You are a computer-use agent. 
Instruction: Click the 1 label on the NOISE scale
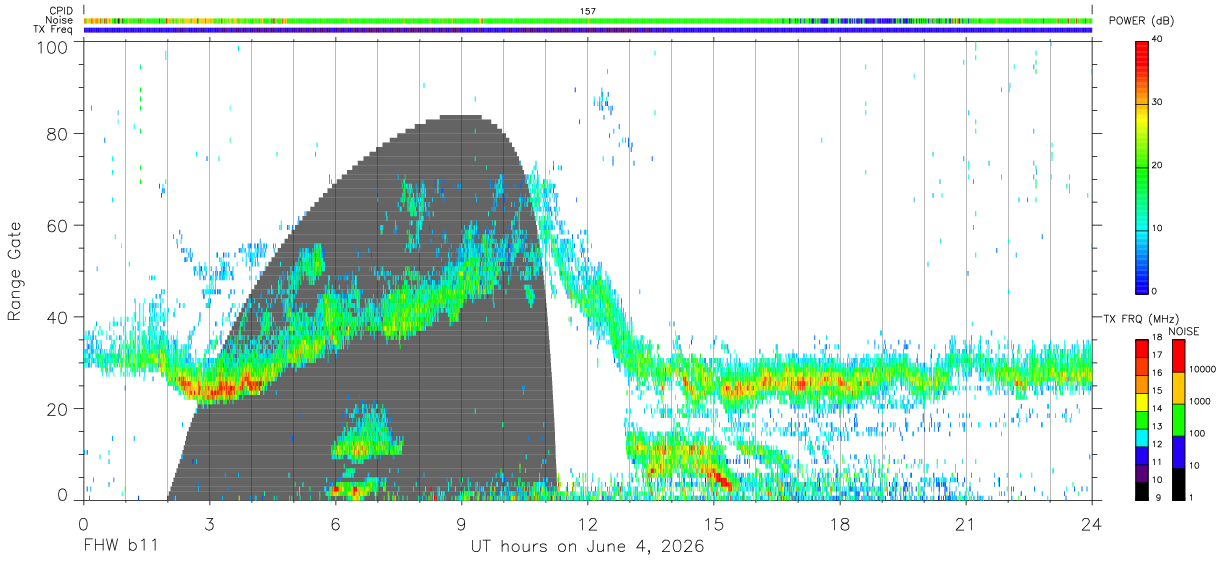[x=1193, y=497]
